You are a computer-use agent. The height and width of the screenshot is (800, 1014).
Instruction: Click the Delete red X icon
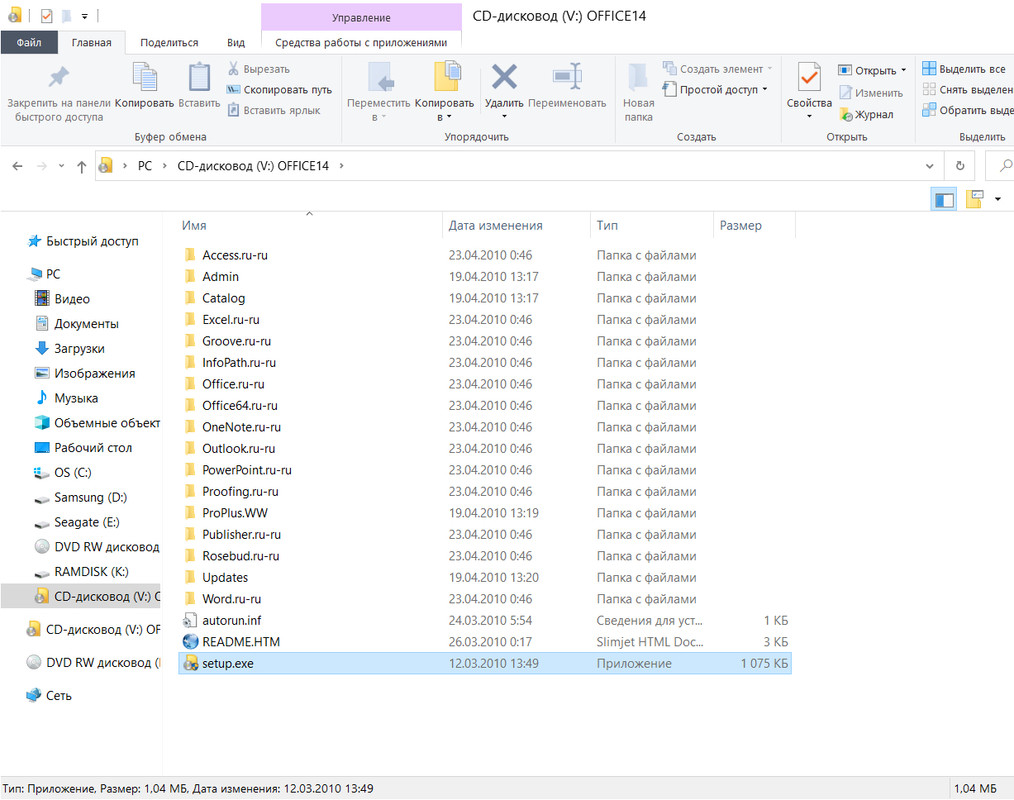point(504,77)
